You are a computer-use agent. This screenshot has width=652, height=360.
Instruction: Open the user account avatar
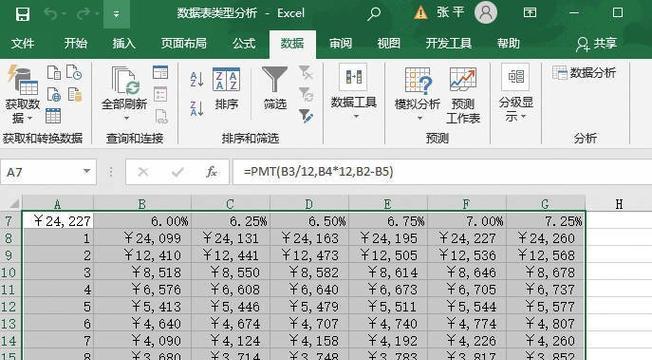[x=486, y=12]
